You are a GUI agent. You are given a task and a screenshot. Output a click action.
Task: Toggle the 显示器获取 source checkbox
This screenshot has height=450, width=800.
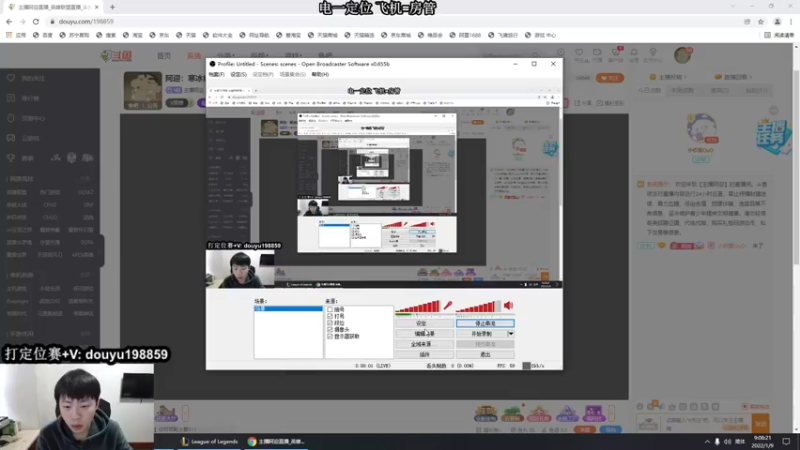tap(330, 336)
